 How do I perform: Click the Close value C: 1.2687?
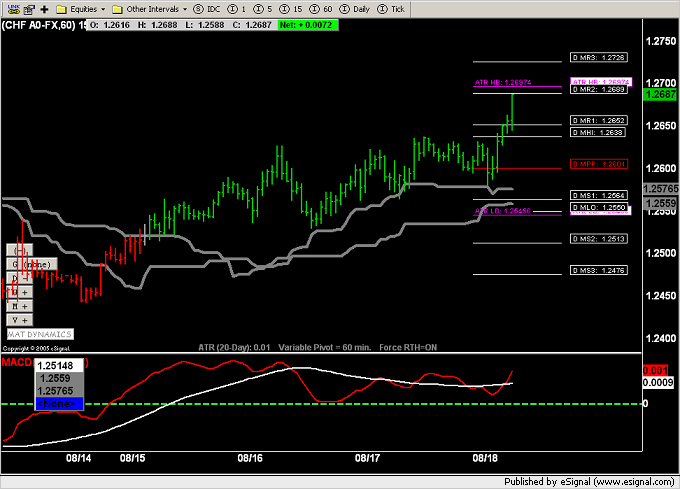pyautogui.click(x=252, y=25)
